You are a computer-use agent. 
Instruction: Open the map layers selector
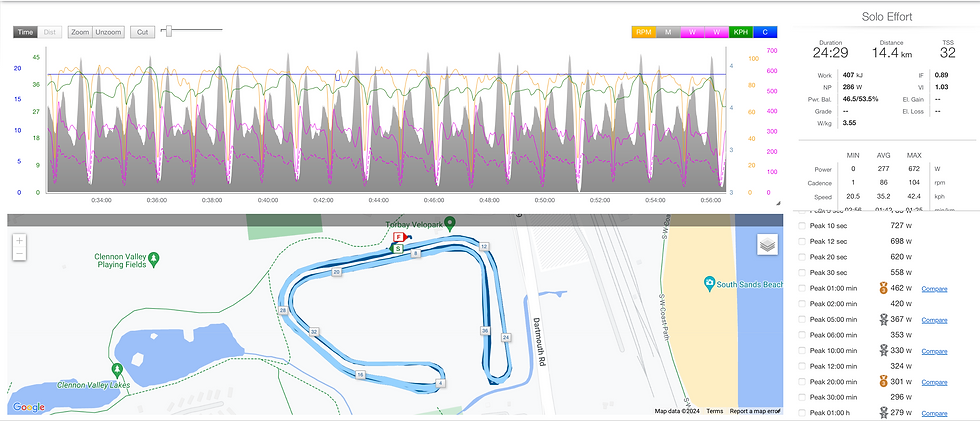click(x=767, y=245)
